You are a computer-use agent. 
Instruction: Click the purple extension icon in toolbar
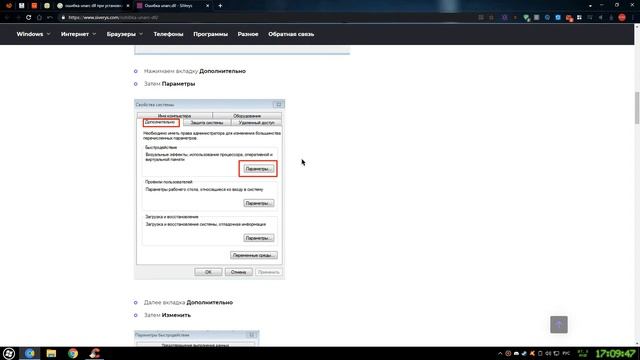(x=505, y=18)
